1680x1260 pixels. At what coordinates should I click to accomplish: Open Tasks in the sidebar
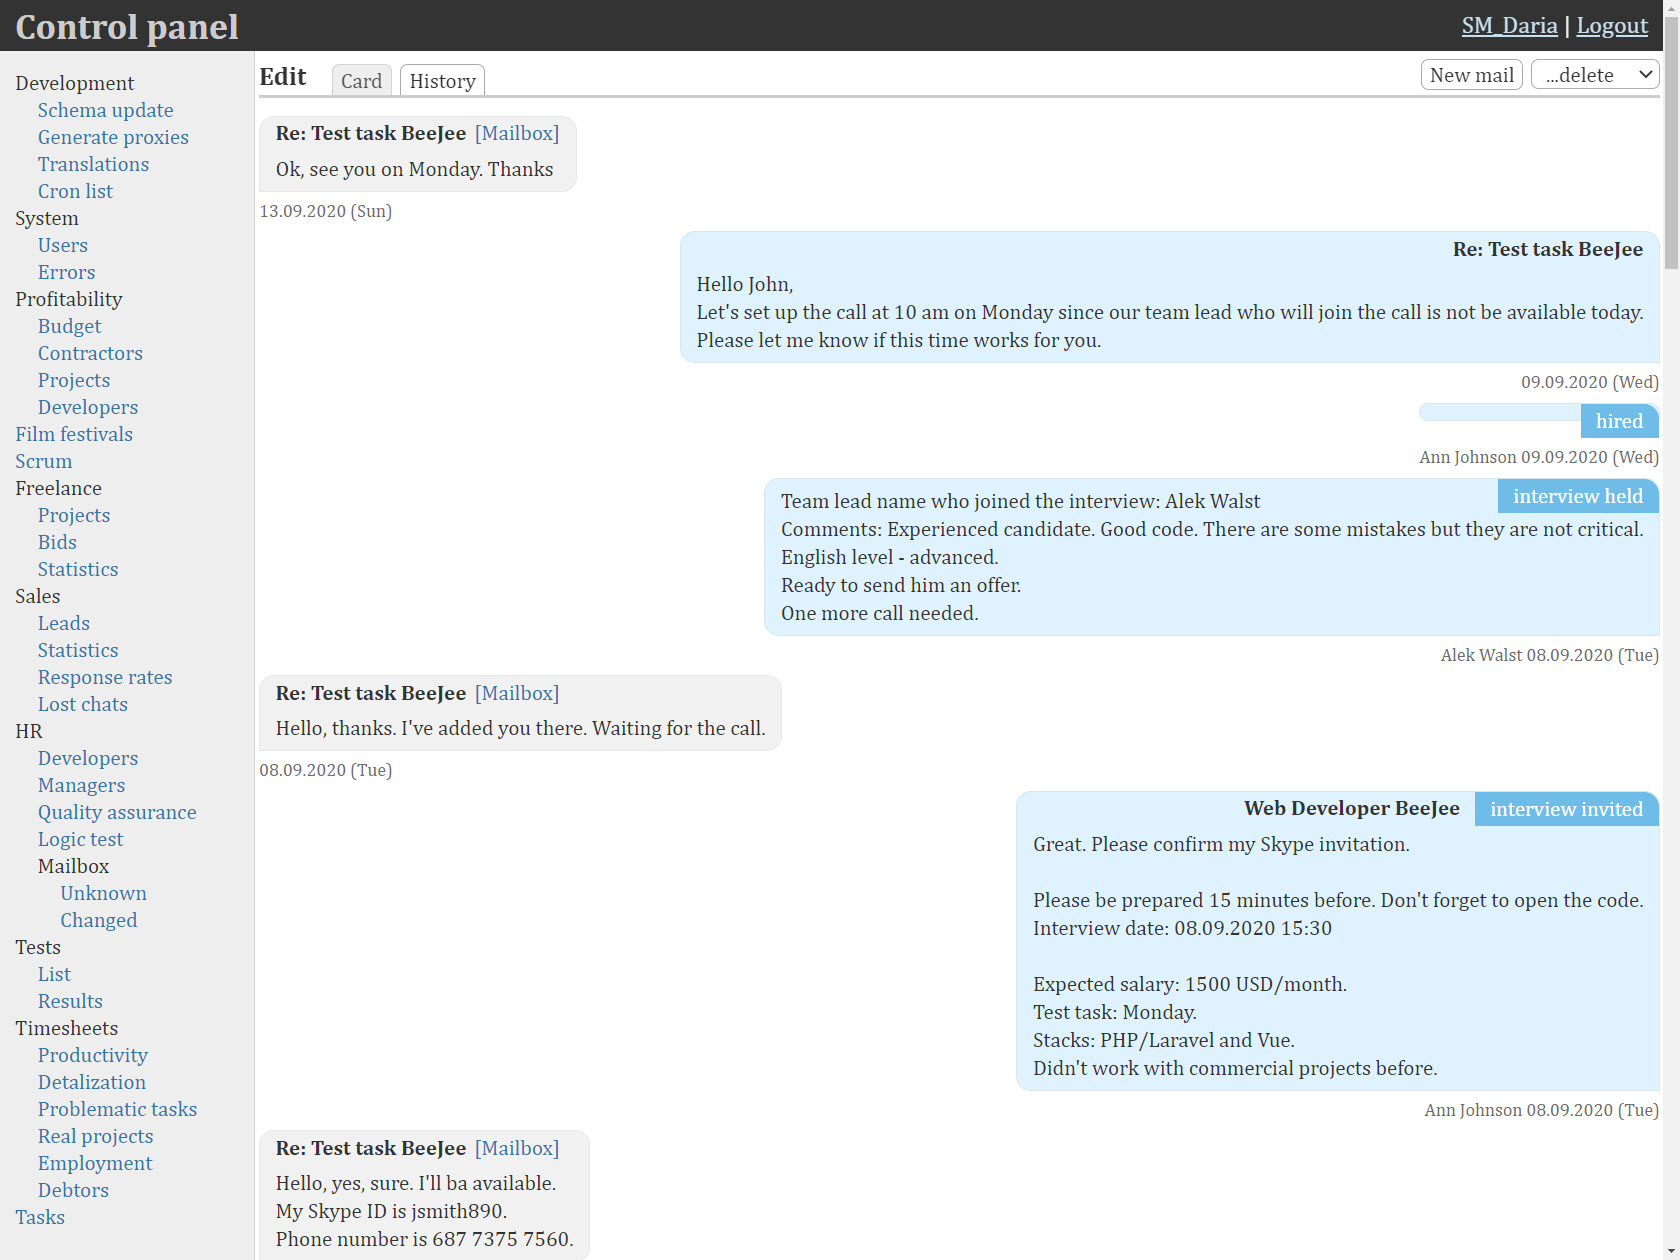(40, 1217)
